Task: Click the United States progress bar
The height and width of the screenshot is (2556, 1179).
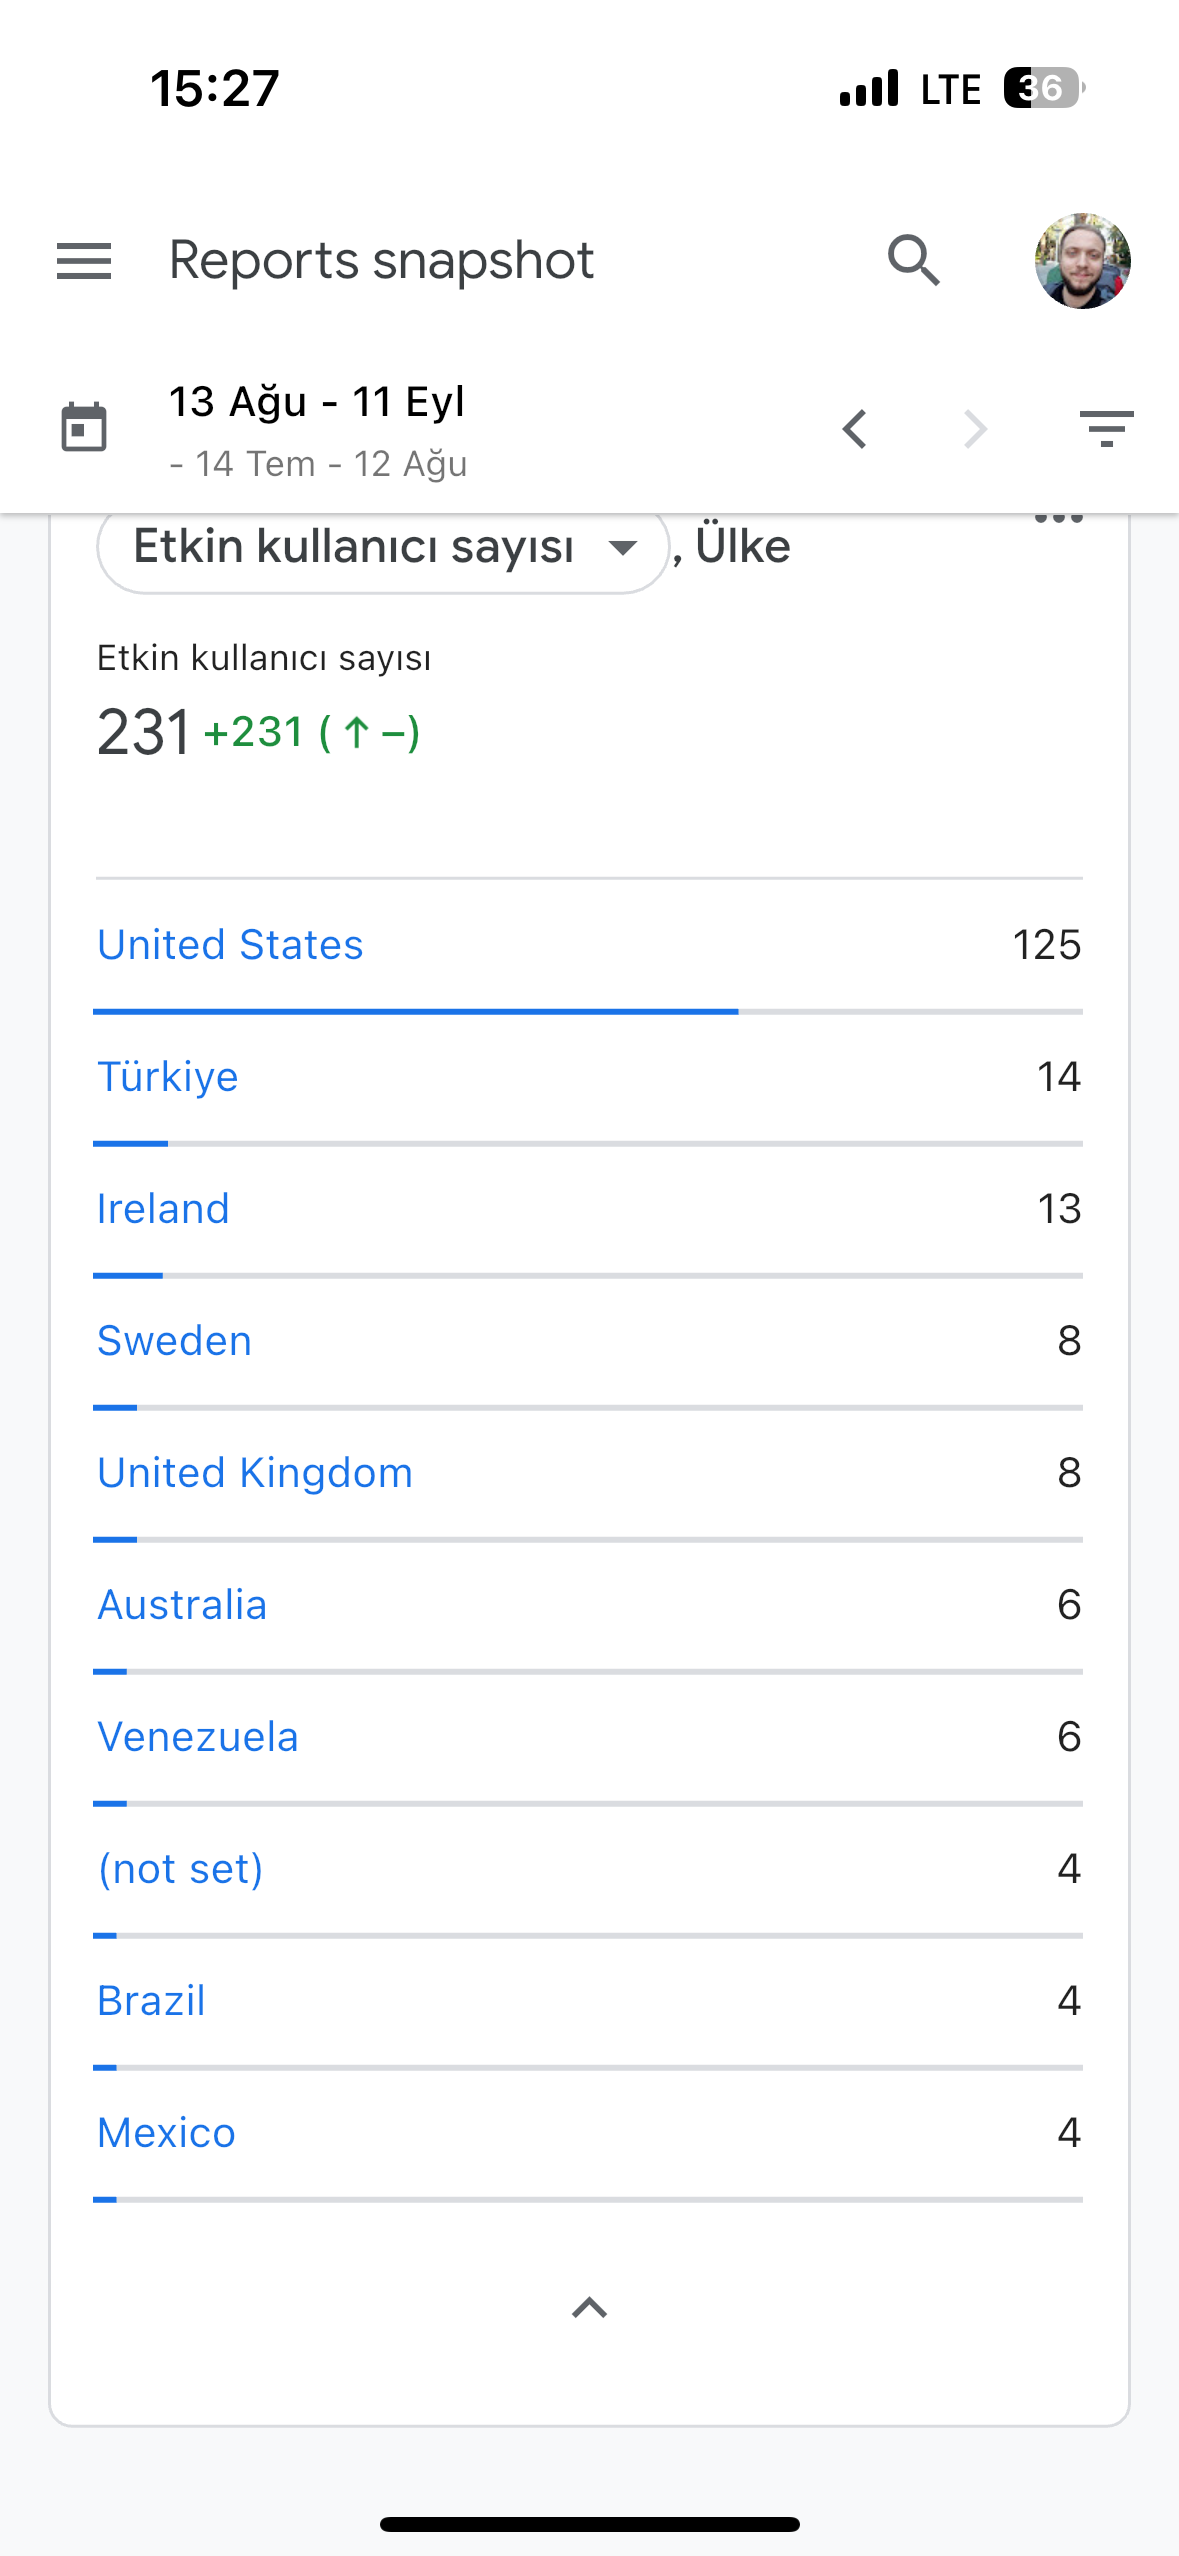Action: coord(588,1012)
